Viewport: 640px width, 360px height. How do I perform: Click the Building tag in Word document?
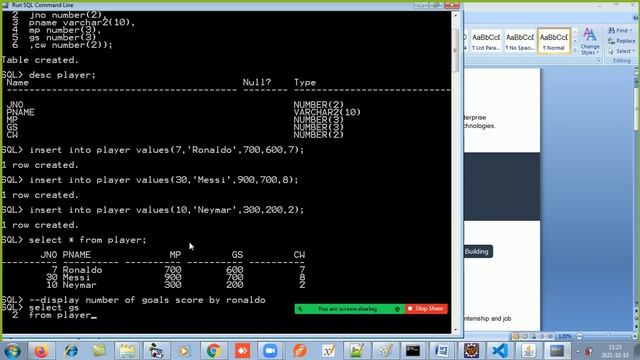pos(477,251)
